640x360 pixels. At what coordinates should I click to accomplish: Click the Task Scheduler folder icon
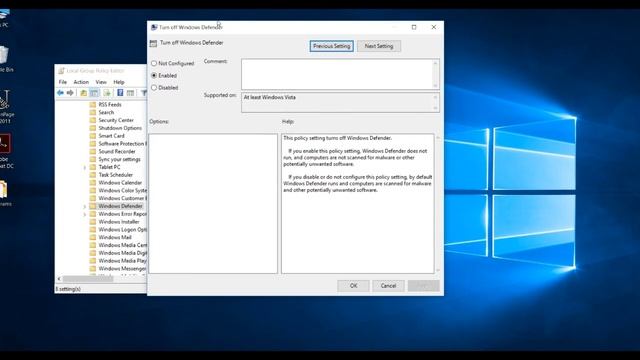93,175
